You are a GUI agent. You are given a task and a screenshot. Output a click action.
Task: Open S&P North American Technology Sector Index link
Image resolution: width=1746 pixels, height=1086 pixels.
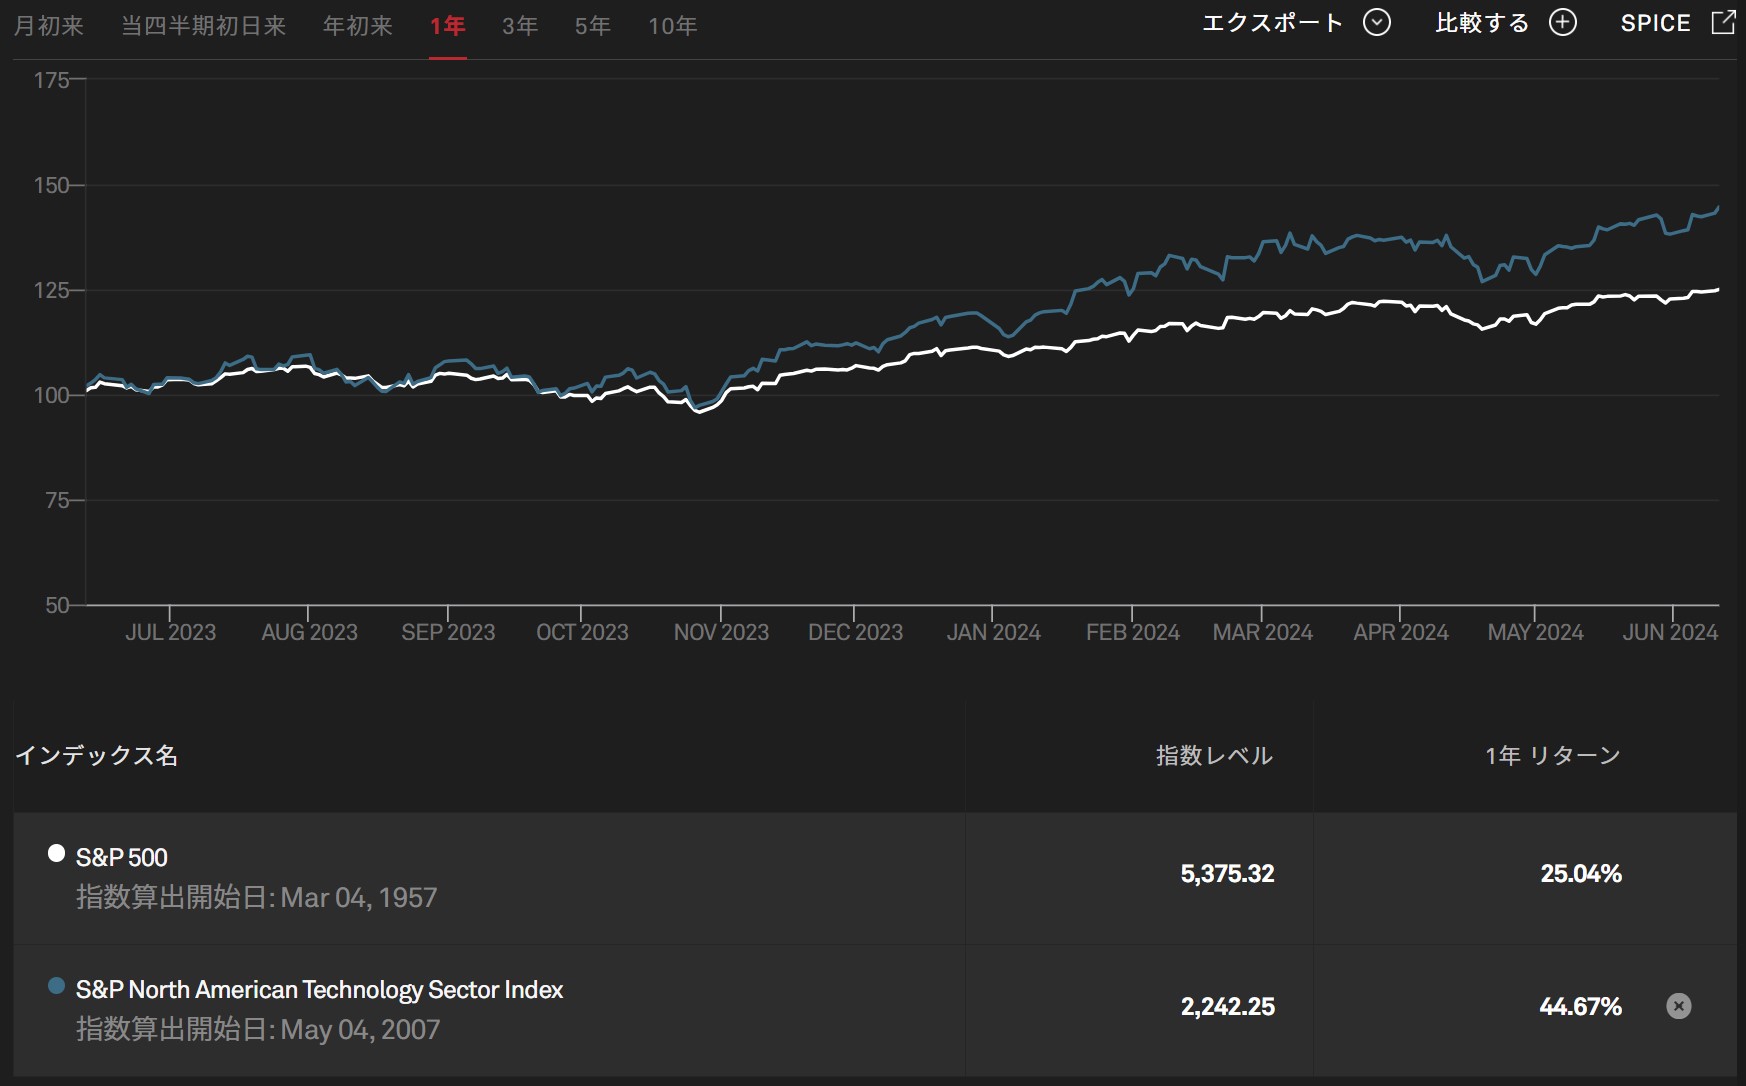click(319, 990)
